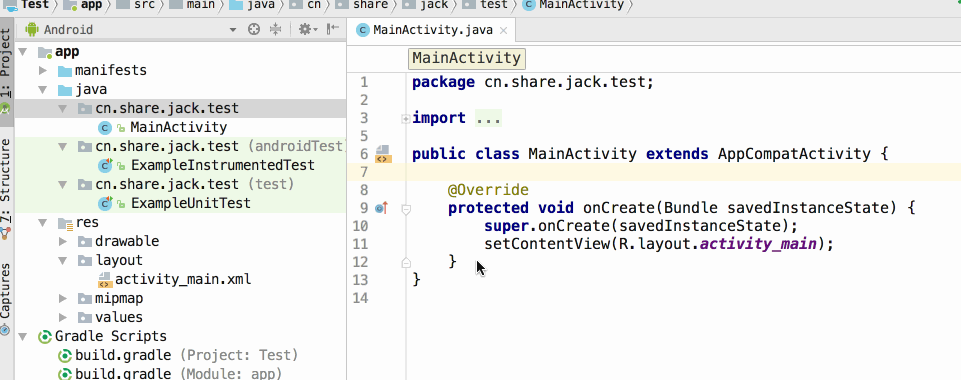Click the related XML file gutter icon
961x380 pixels.
coord(383,153)
